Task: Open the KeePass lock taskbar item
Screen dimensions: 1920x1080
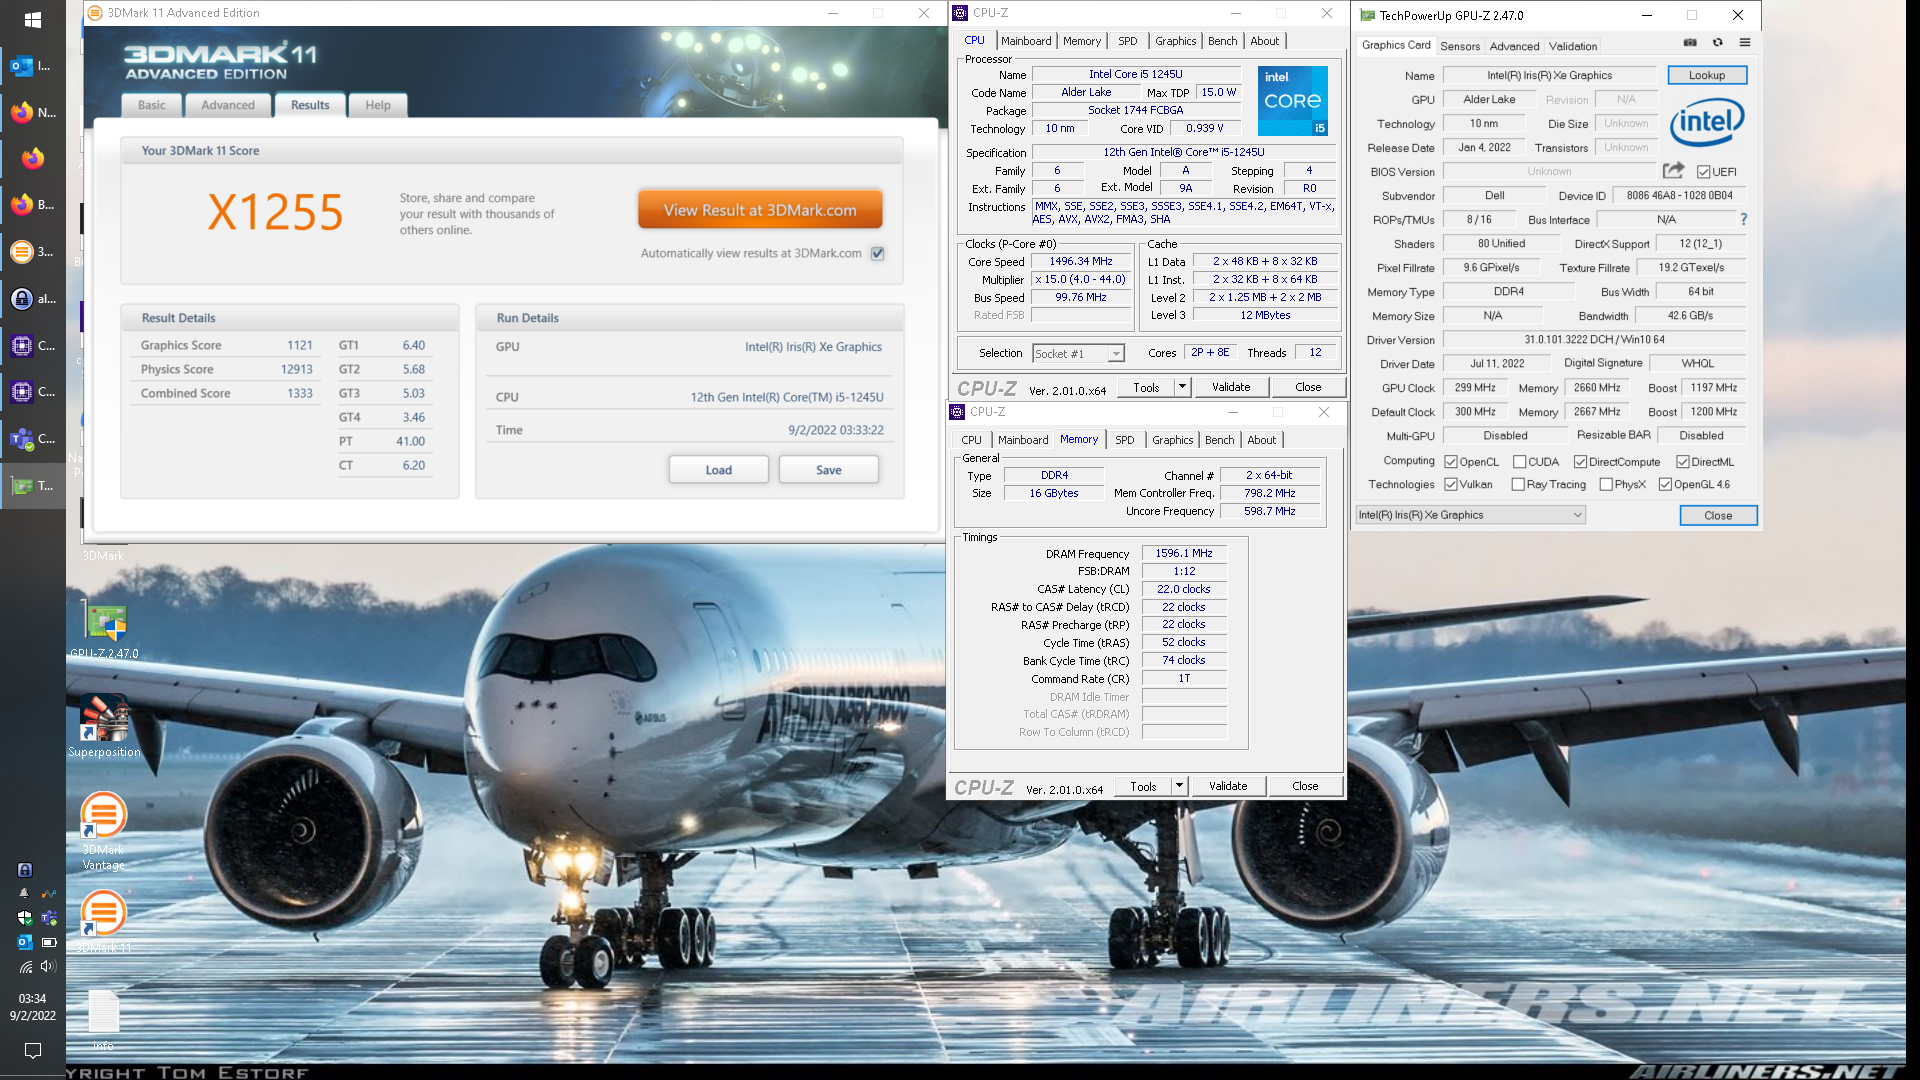Action: [32, 299]
